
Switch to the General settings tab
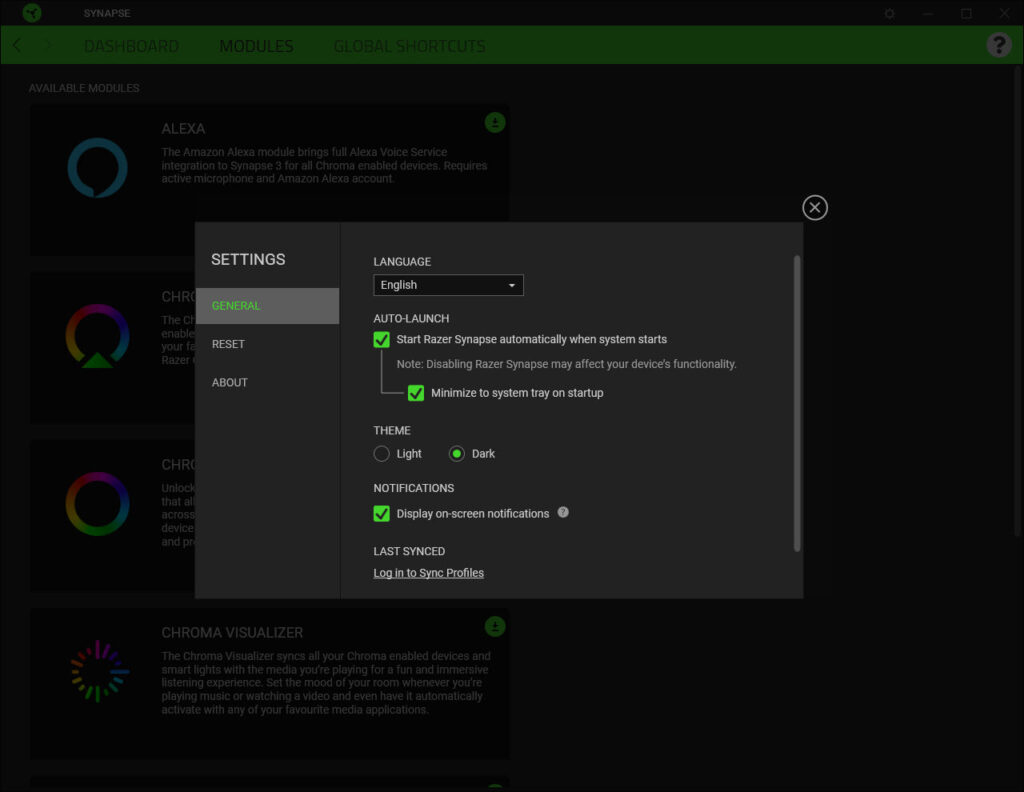tap(267, 306)
